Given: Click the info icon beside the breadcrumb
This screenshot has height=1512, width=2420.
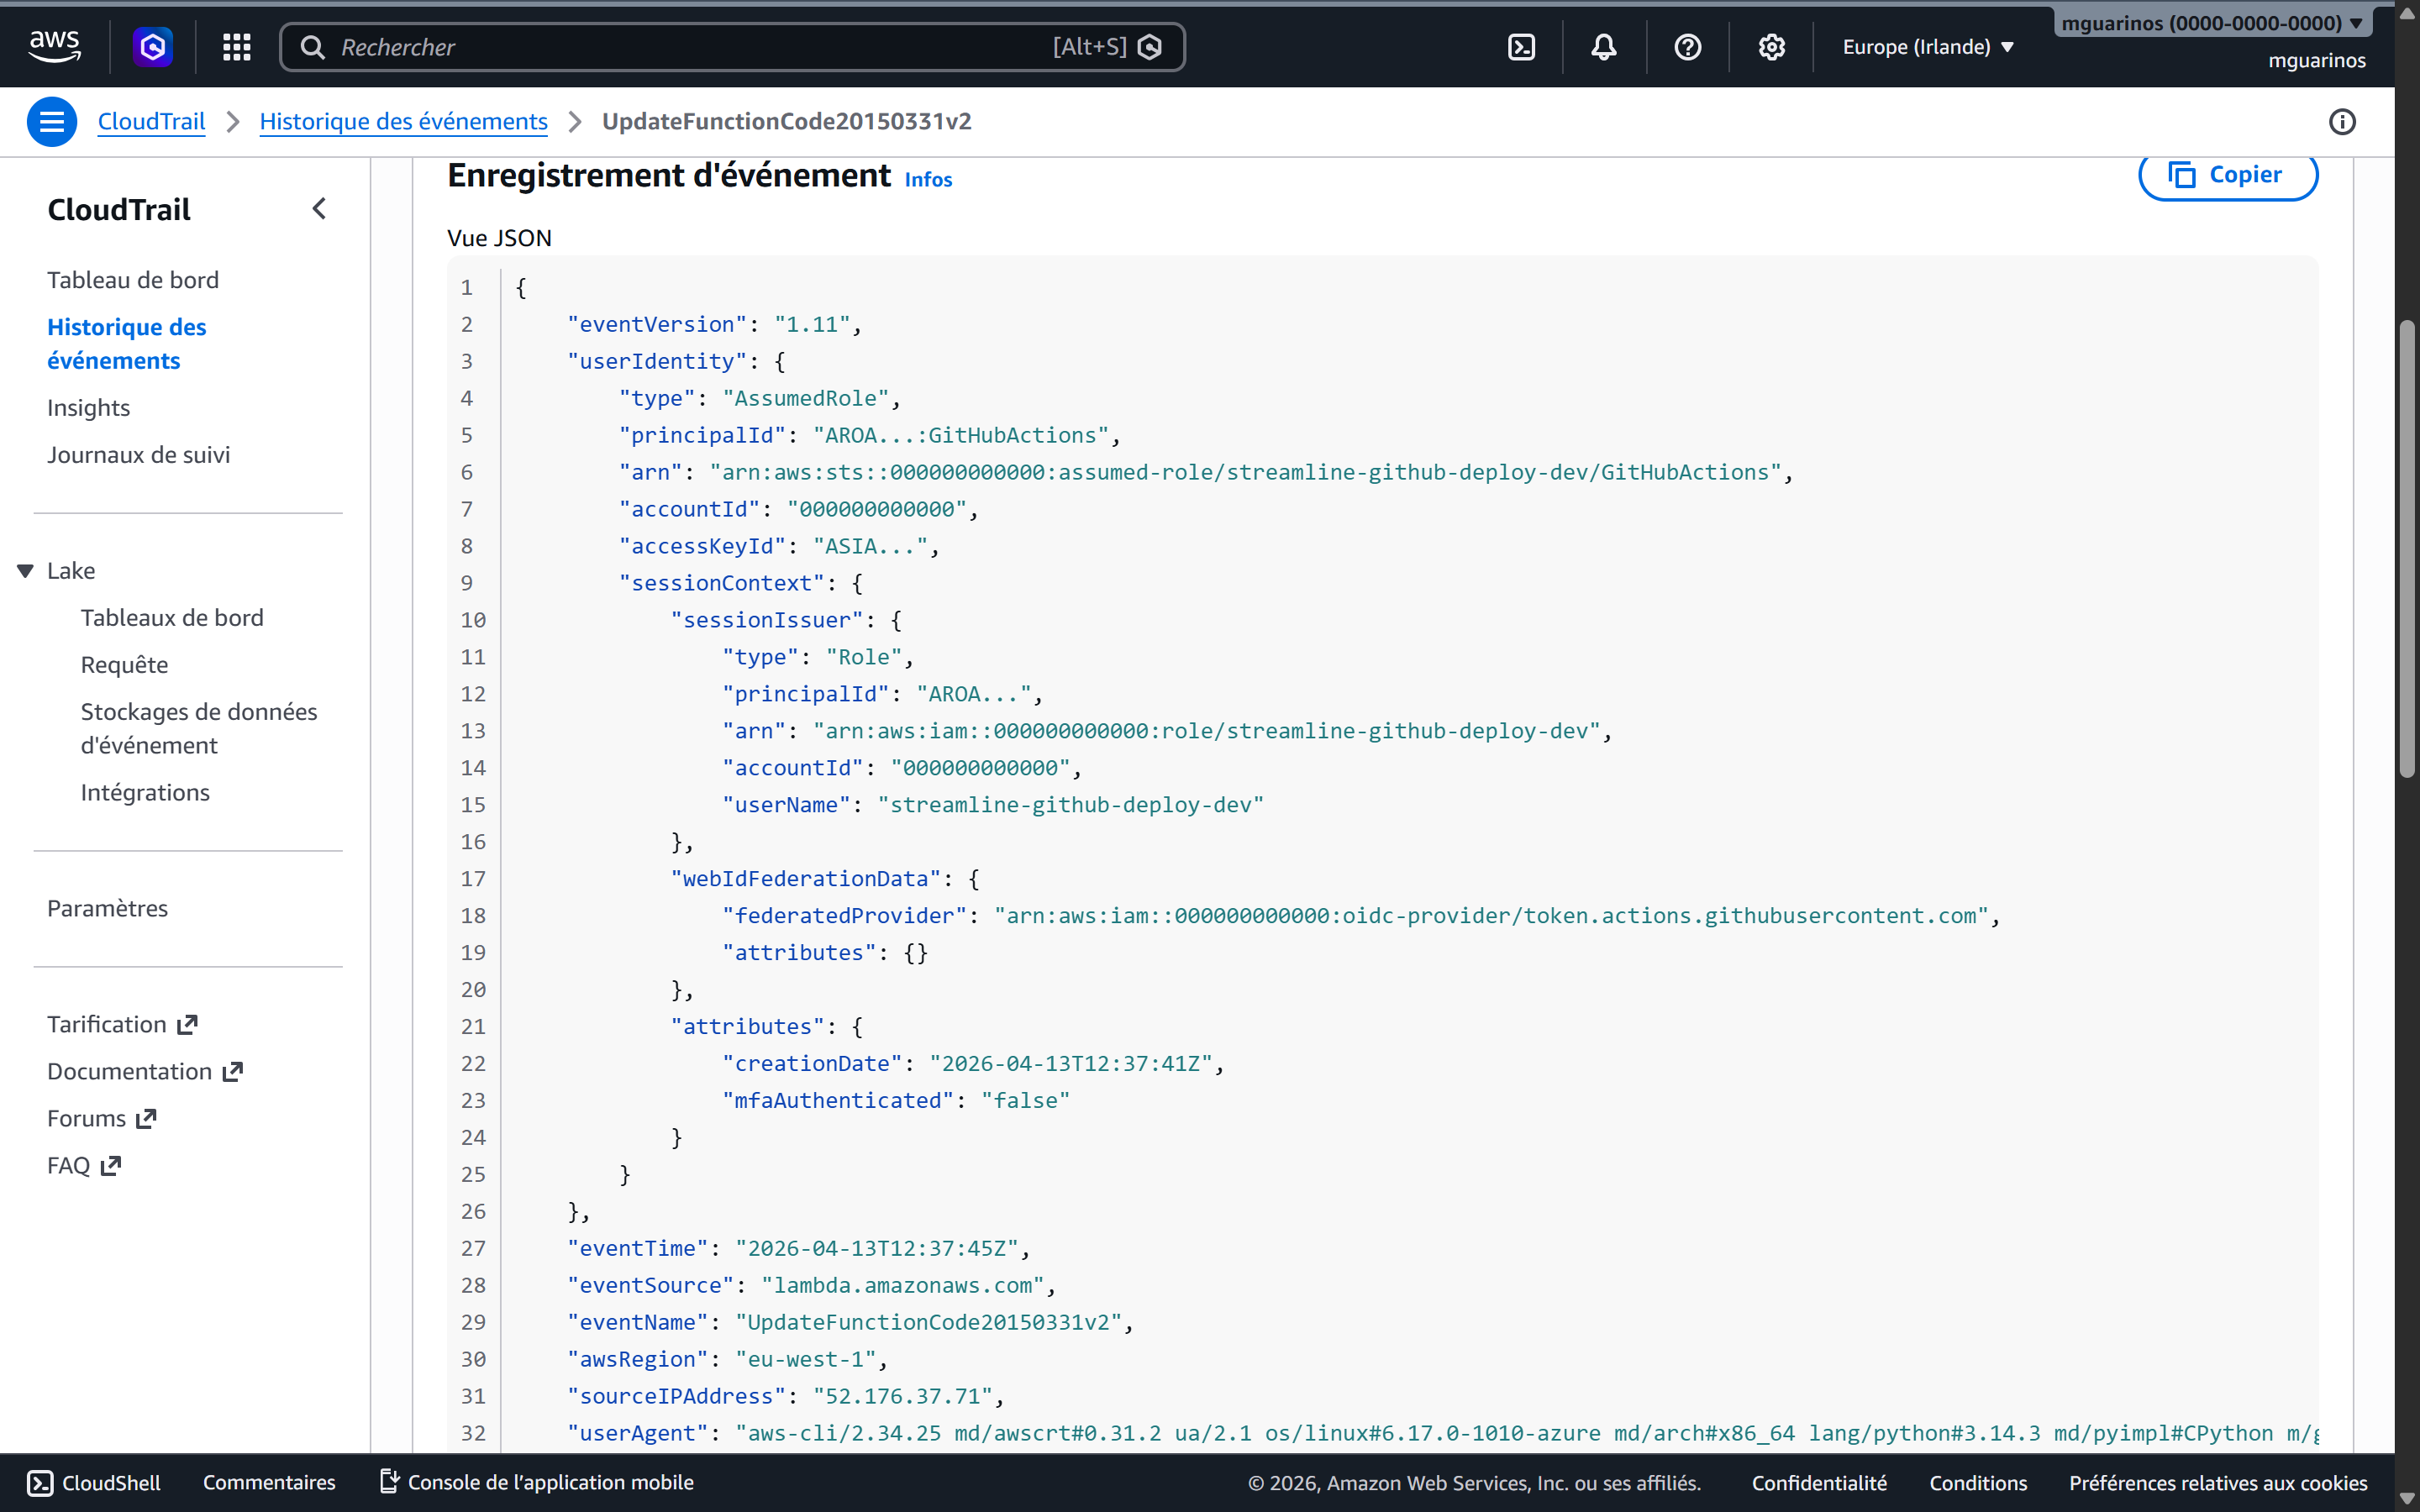Looking at the screenshot, I should tap(2342, 121).
